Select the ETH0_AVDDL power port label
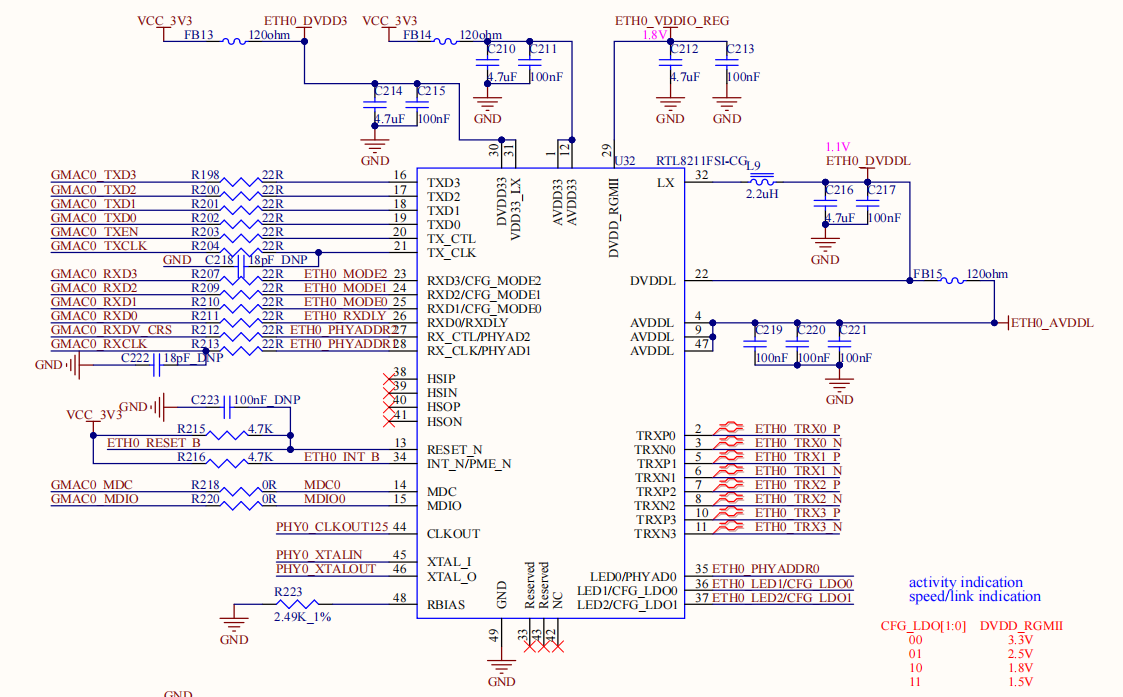 coord(1052,323)
